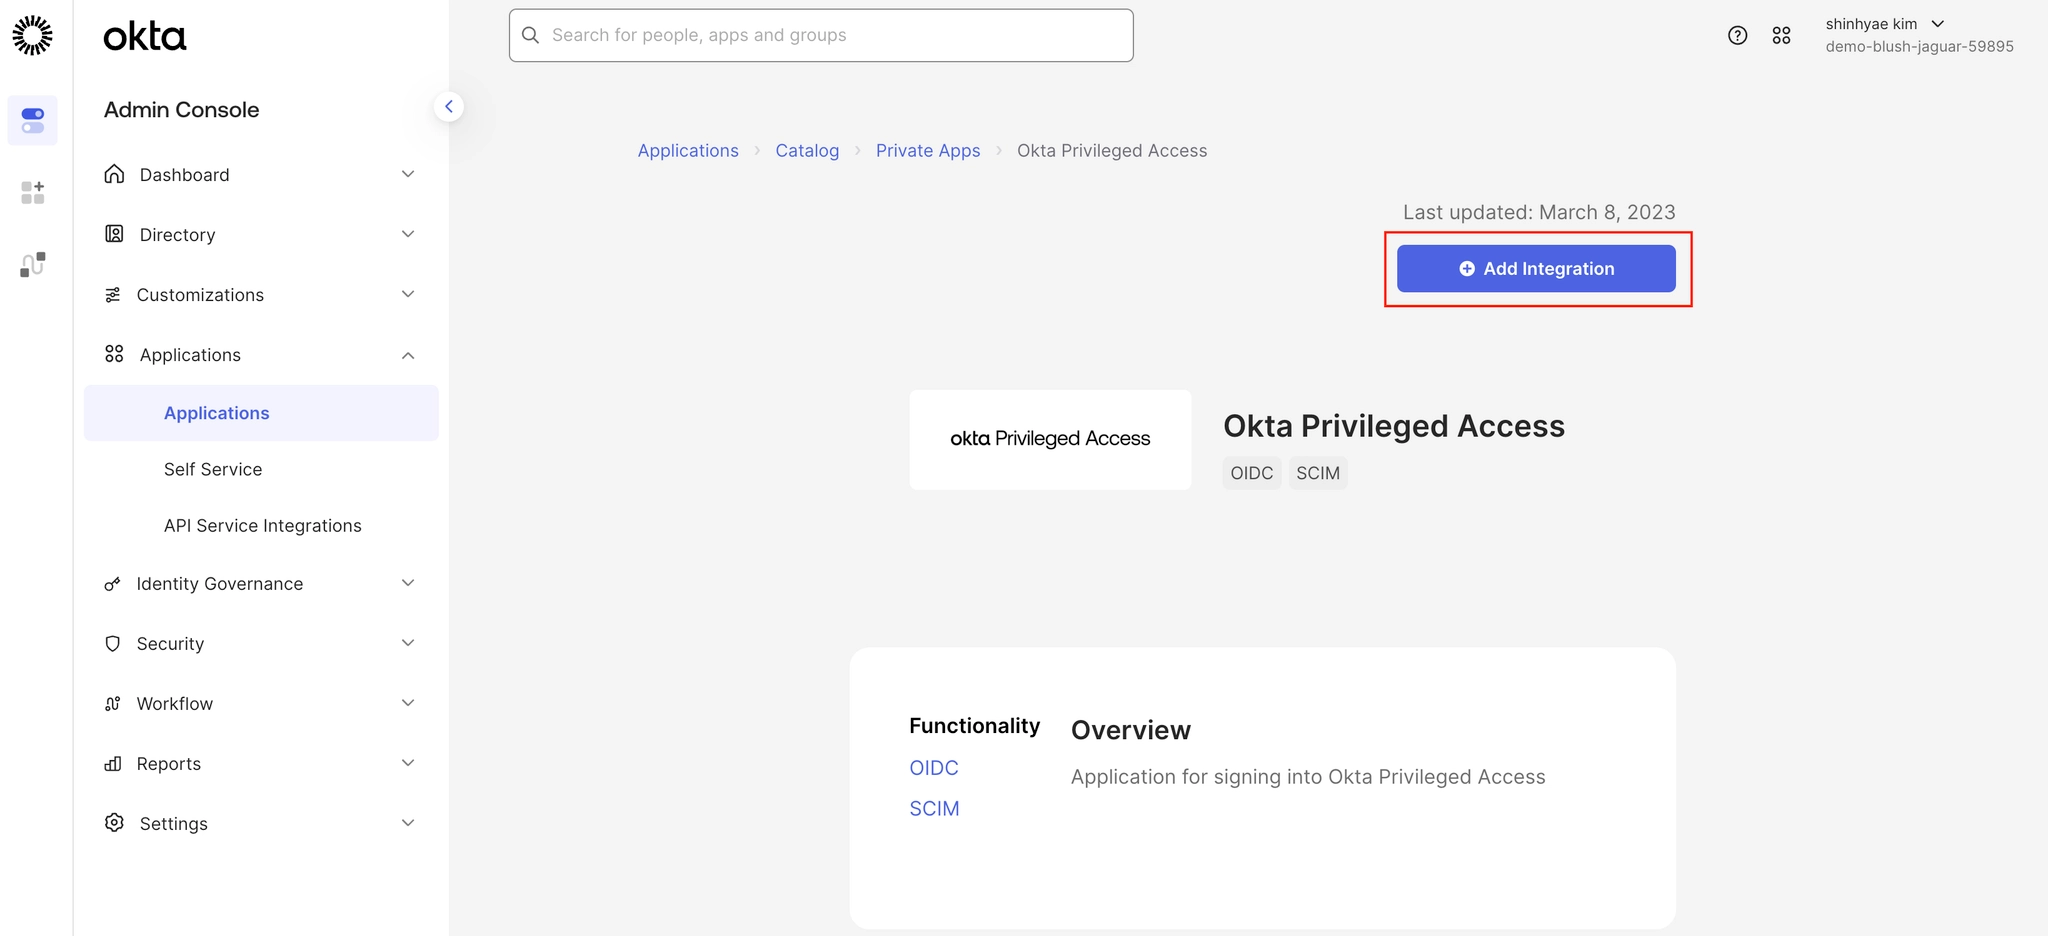
Task: Open the apps grid icon beside help
Action: tap(1781, 35)
